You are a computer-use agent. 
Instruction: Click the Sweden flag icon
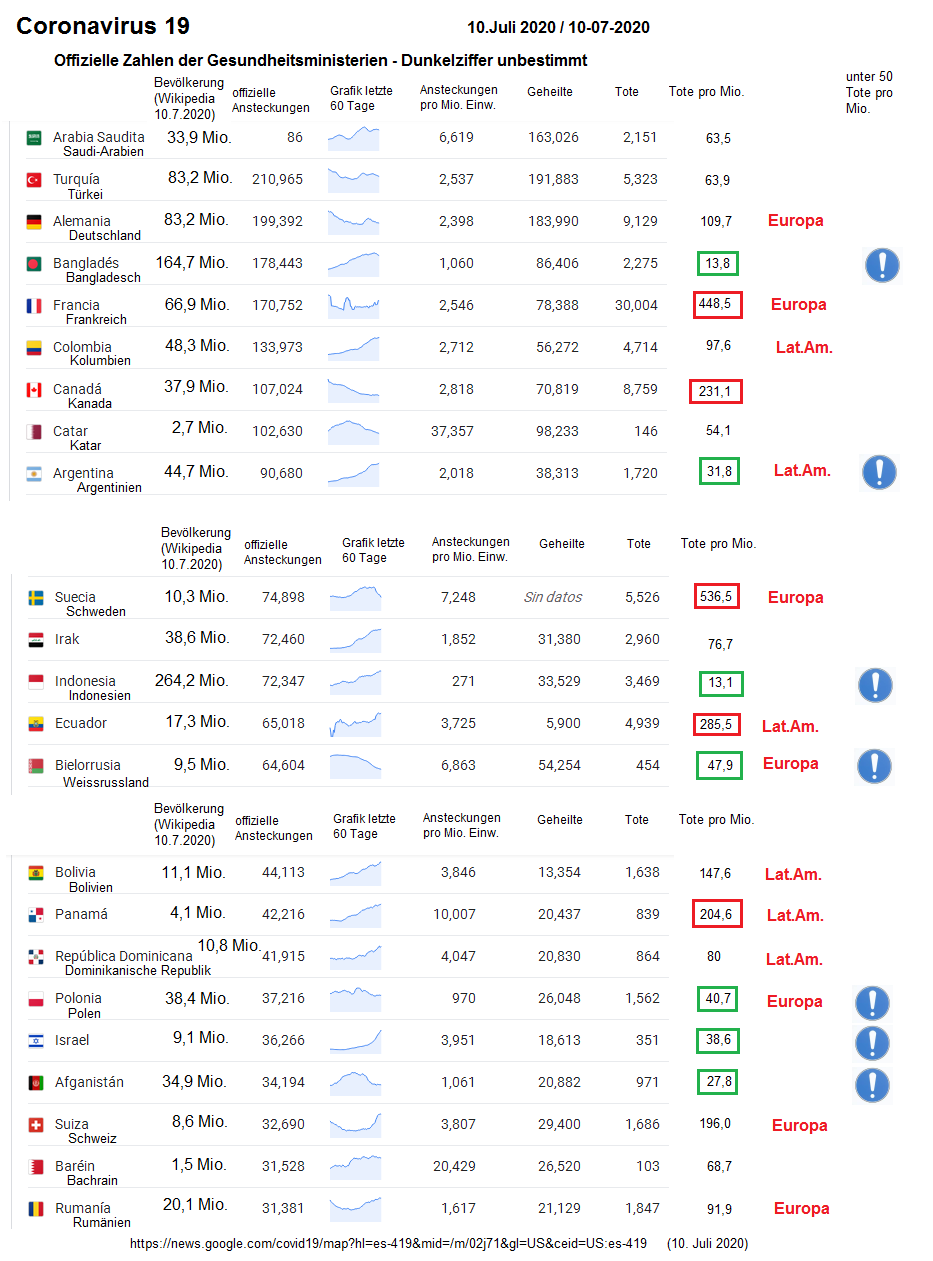coord(36,598)
